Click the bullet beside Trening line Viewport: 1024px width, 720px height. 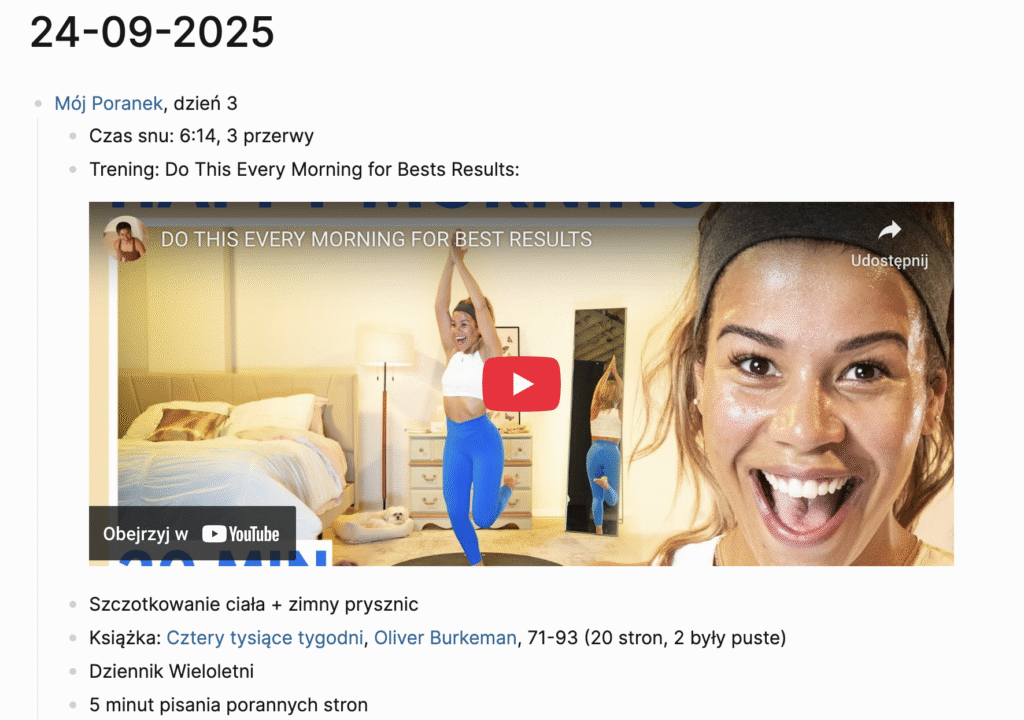(73, 169)
